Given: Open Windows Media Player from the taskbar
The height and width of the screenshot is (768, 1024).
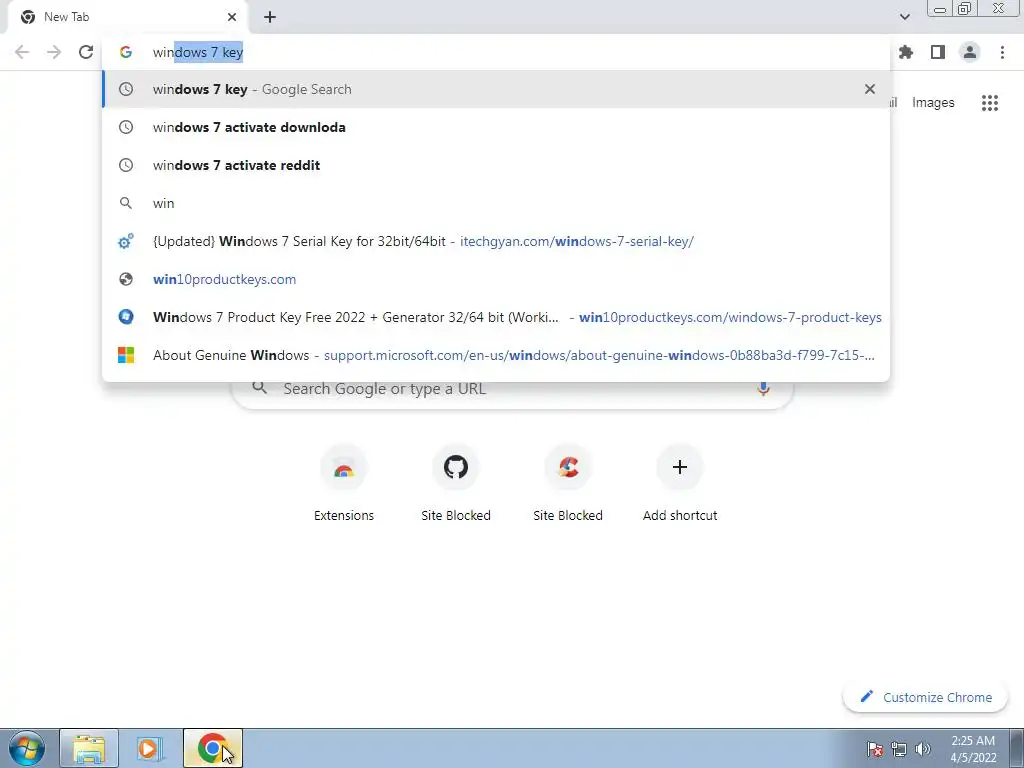Looking at the screenshot, I should pyautogui.click(x=150, y=748).
